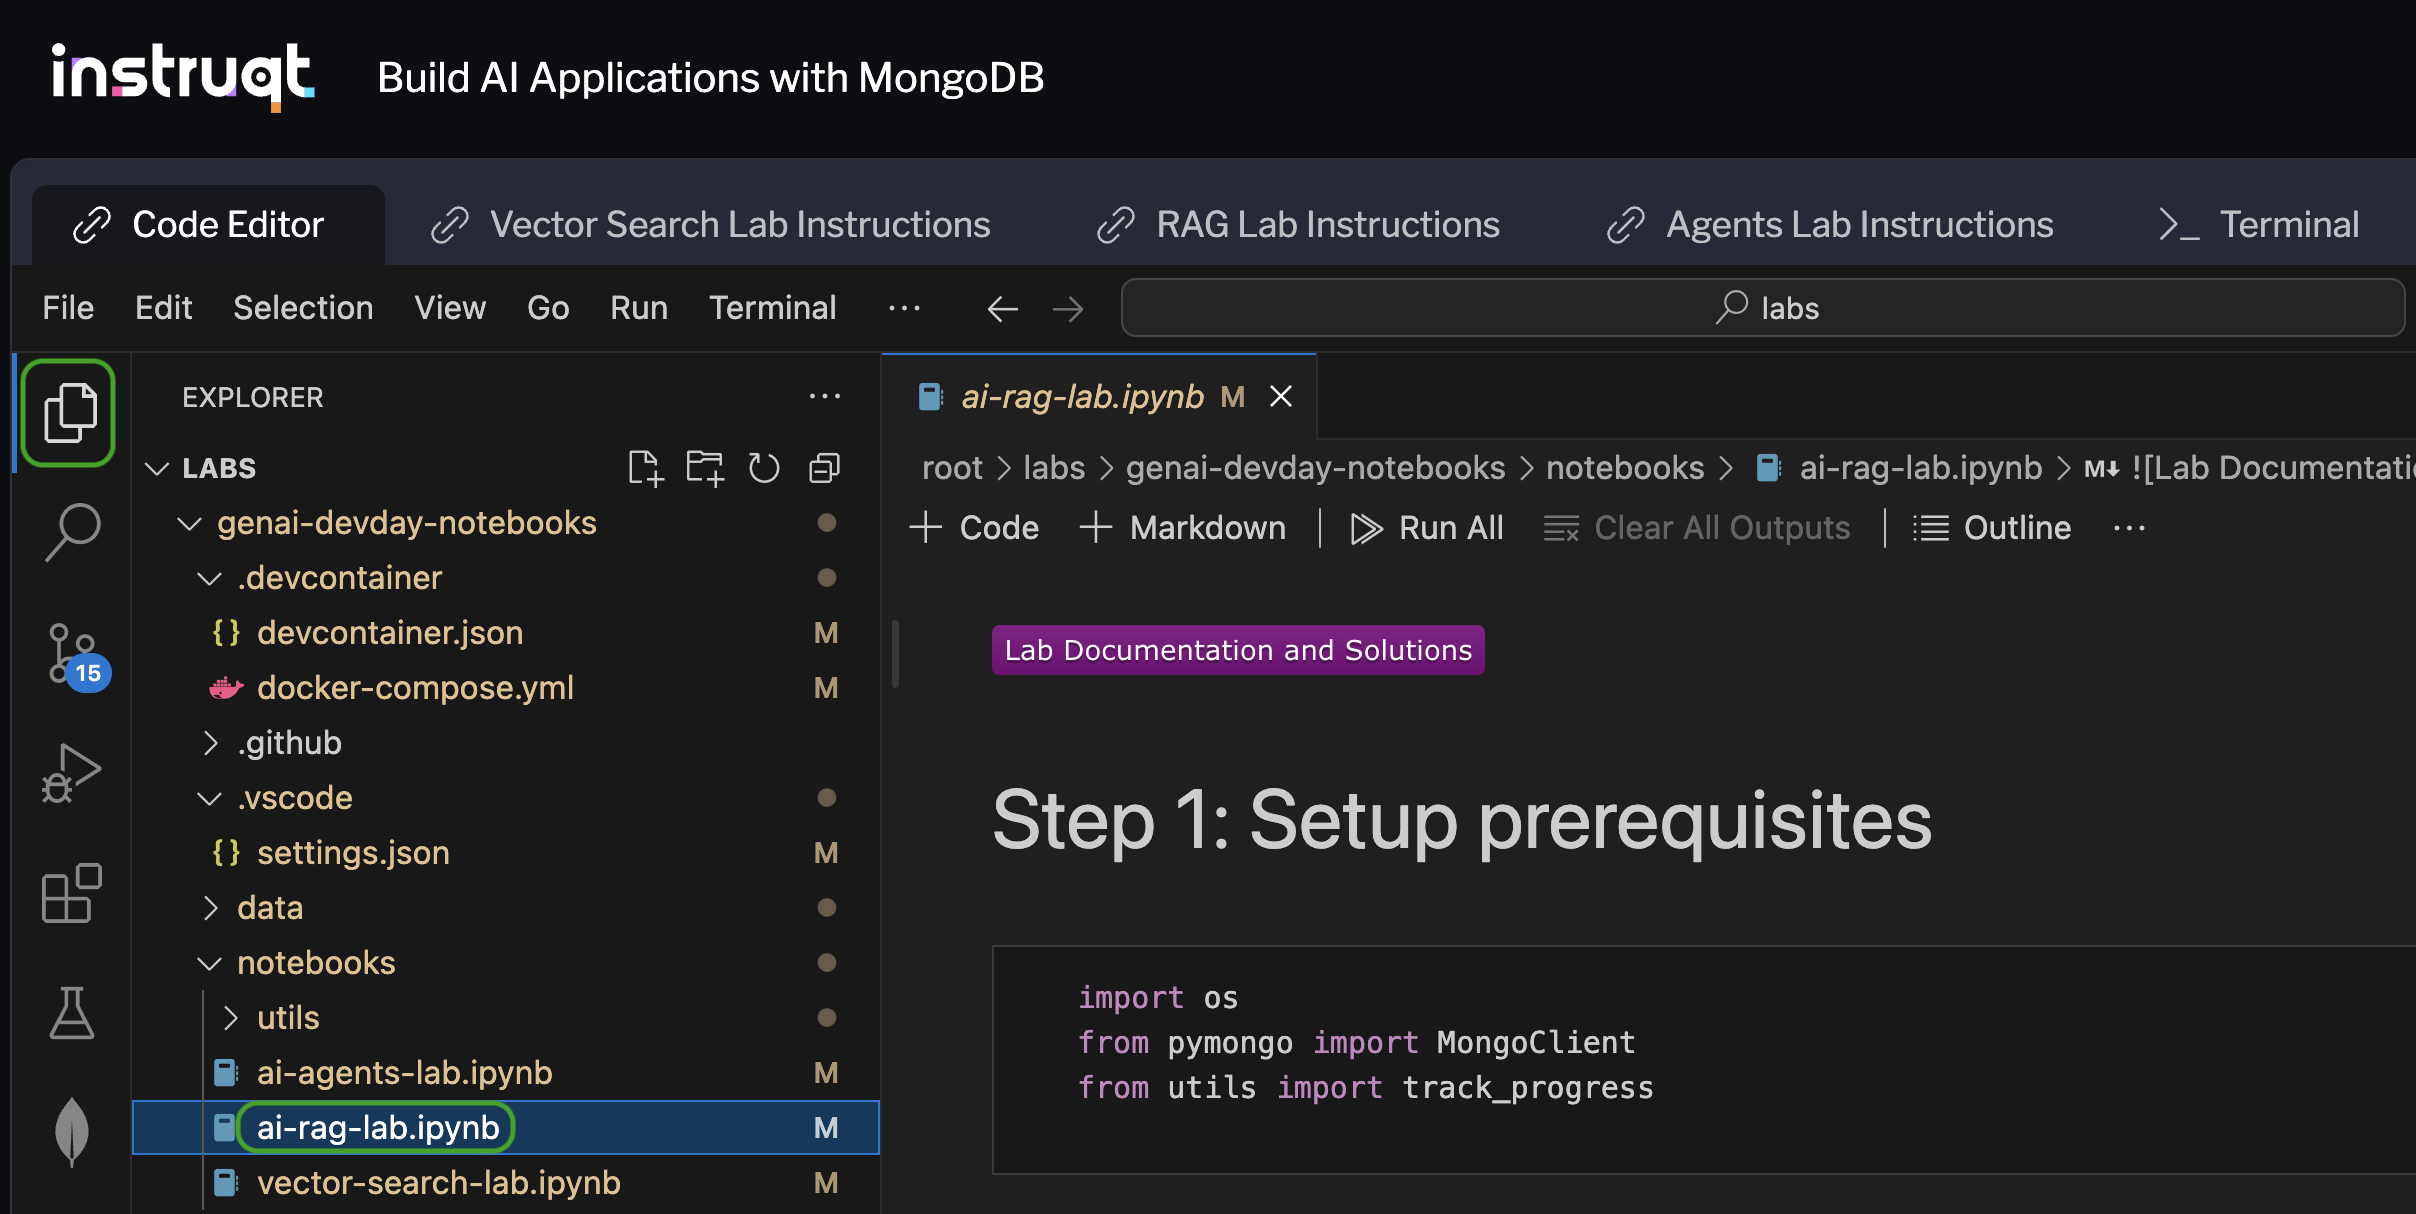Image resolution: width=2416 pixels, height=1214 pixels.
Task: Run All notebook cells
Action: 1427,528
